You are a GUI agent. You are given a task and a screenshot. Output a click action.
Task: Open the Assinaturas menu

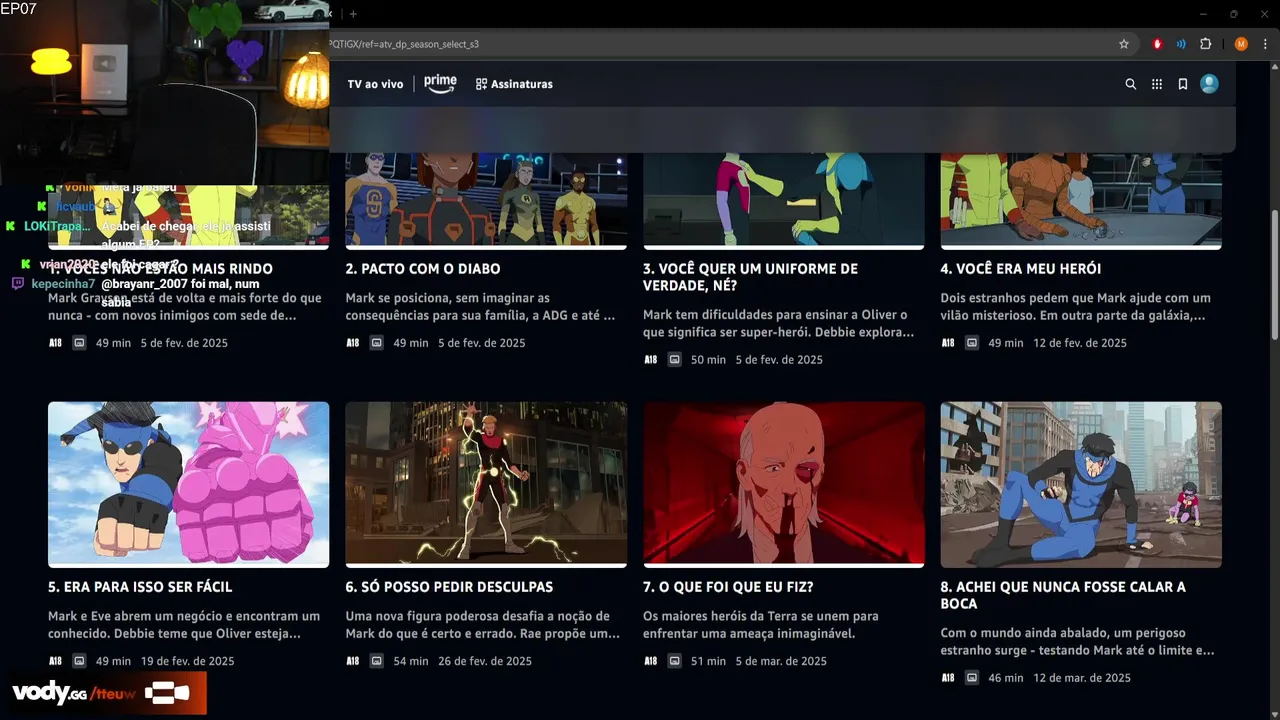[514, 84]
